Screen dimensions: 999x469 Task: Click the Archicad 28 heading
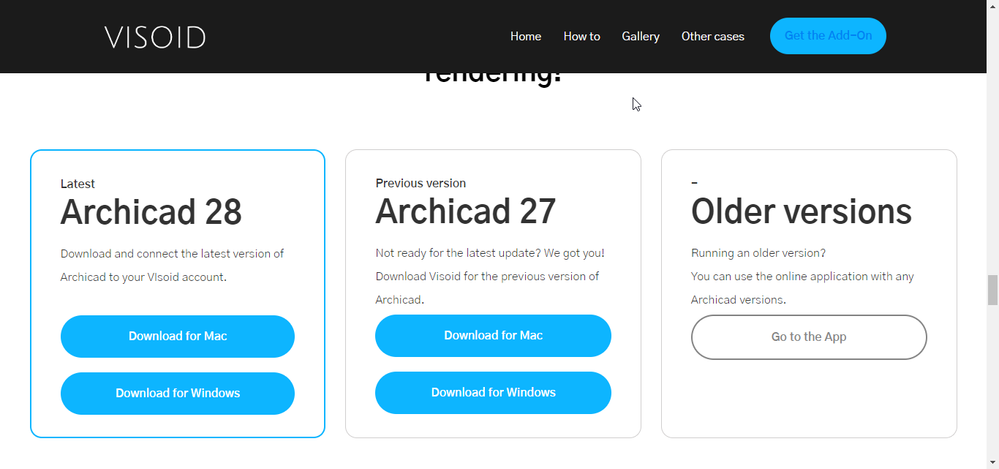click(151, 213)
